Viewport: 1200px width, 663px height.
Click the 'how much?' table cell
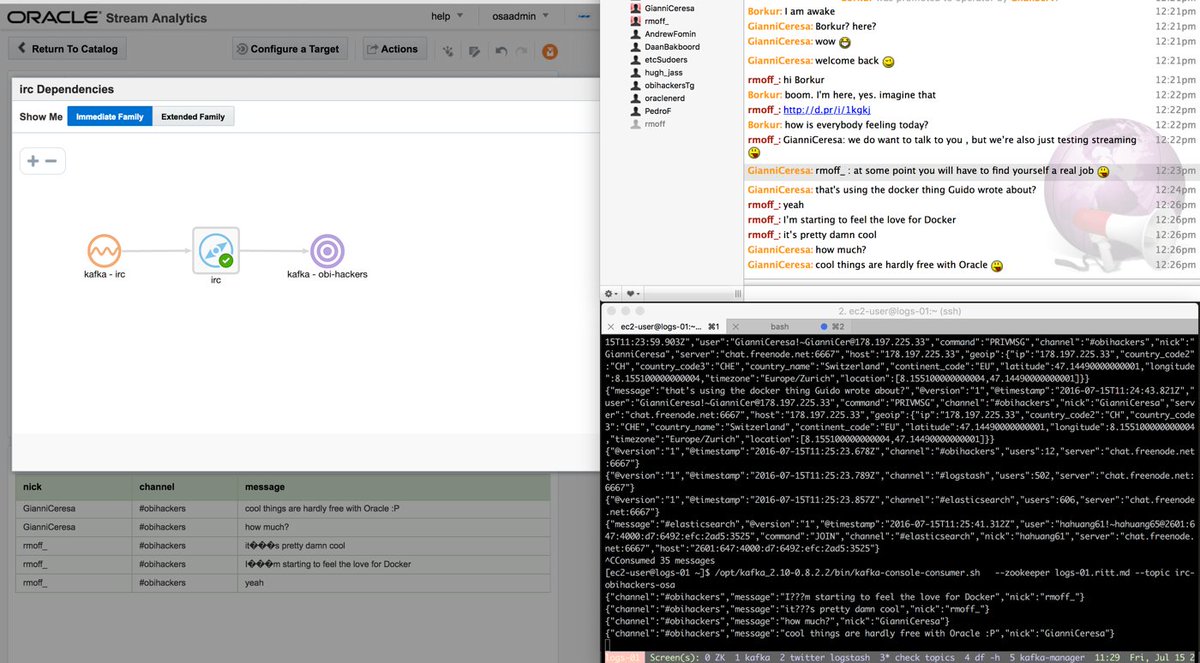pyautogui.click(x=395, y=527)
